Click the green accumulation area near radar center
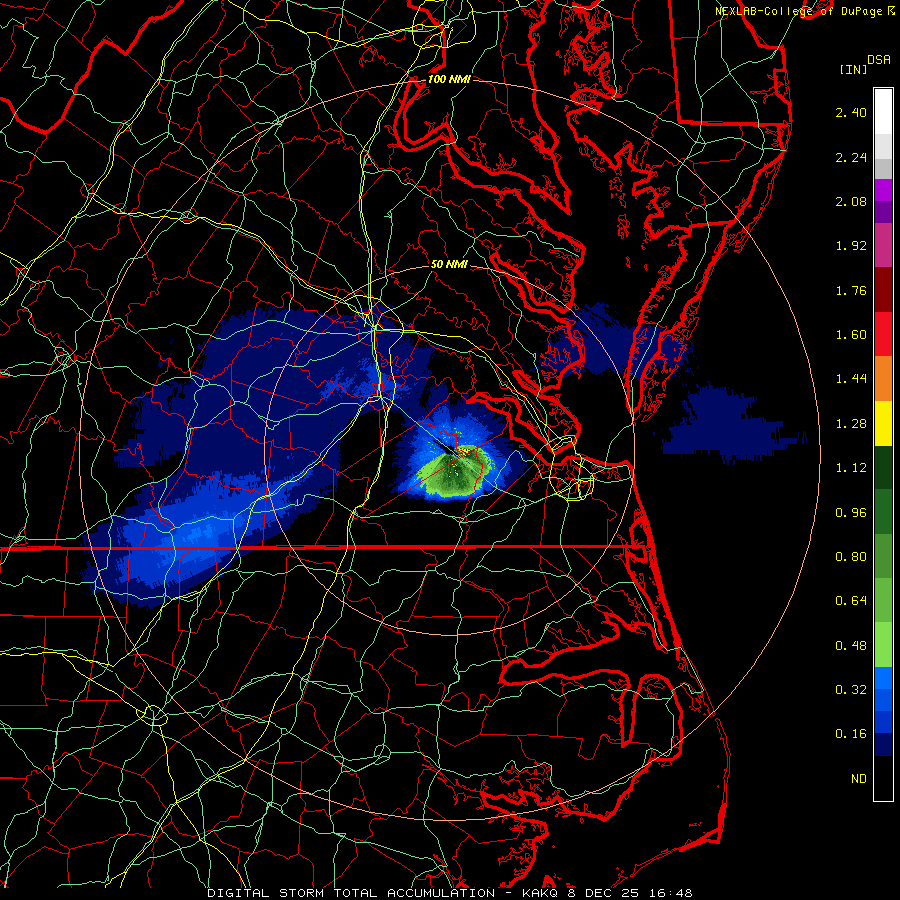Viewport: 900px width, 900px height. (x=453, y=474)
